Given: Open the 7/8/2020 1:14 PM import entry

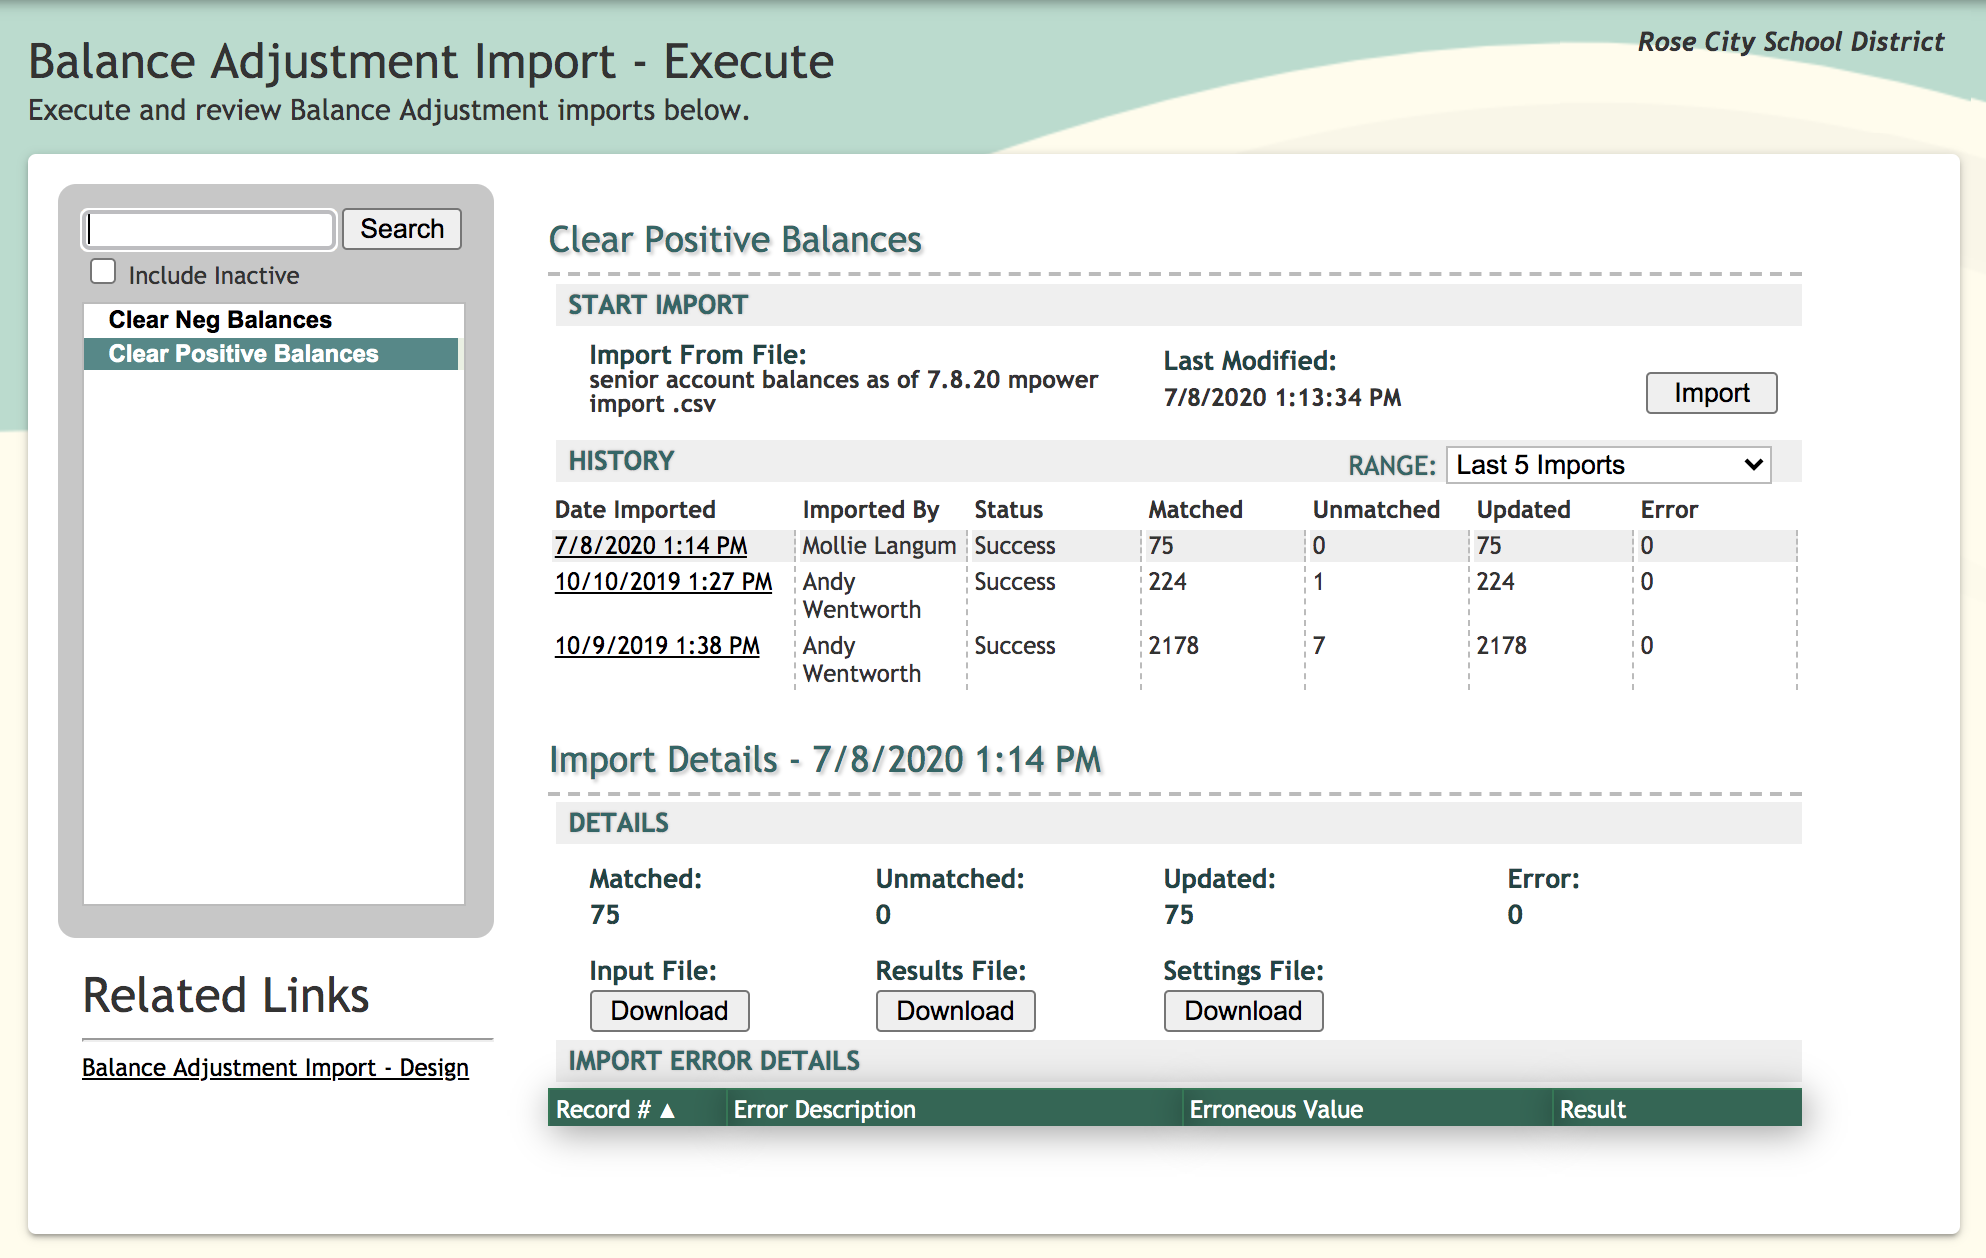Looking at the screenshot, I should 650,546.
